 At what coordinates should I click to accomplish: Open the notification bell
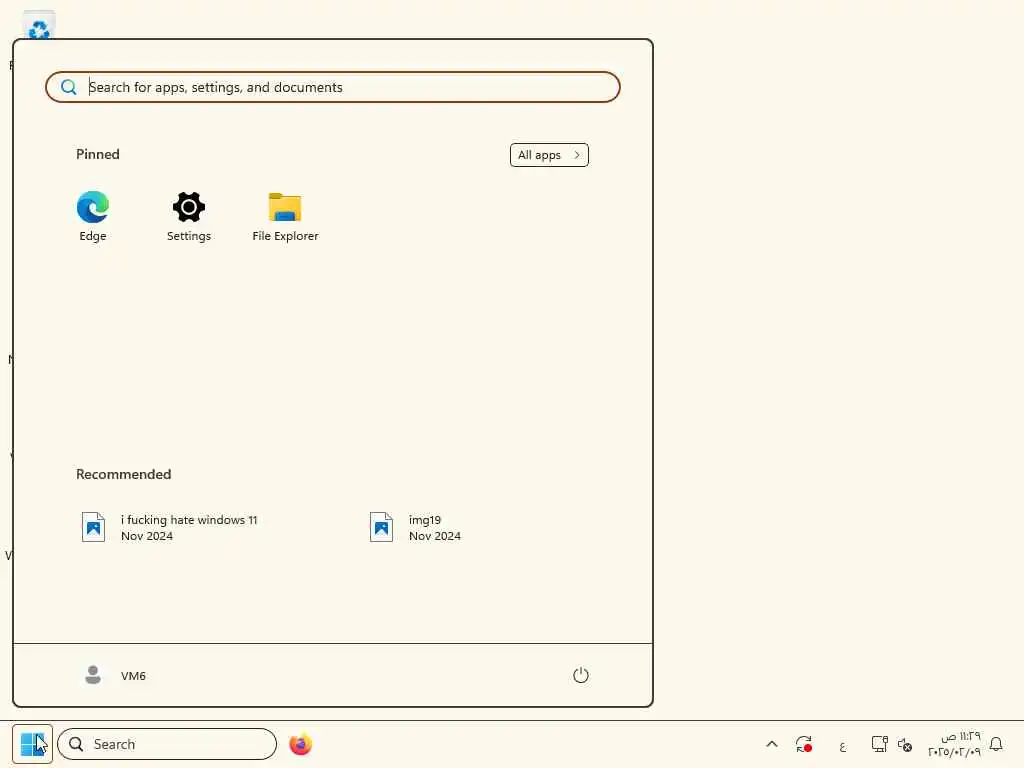point(996,744)
